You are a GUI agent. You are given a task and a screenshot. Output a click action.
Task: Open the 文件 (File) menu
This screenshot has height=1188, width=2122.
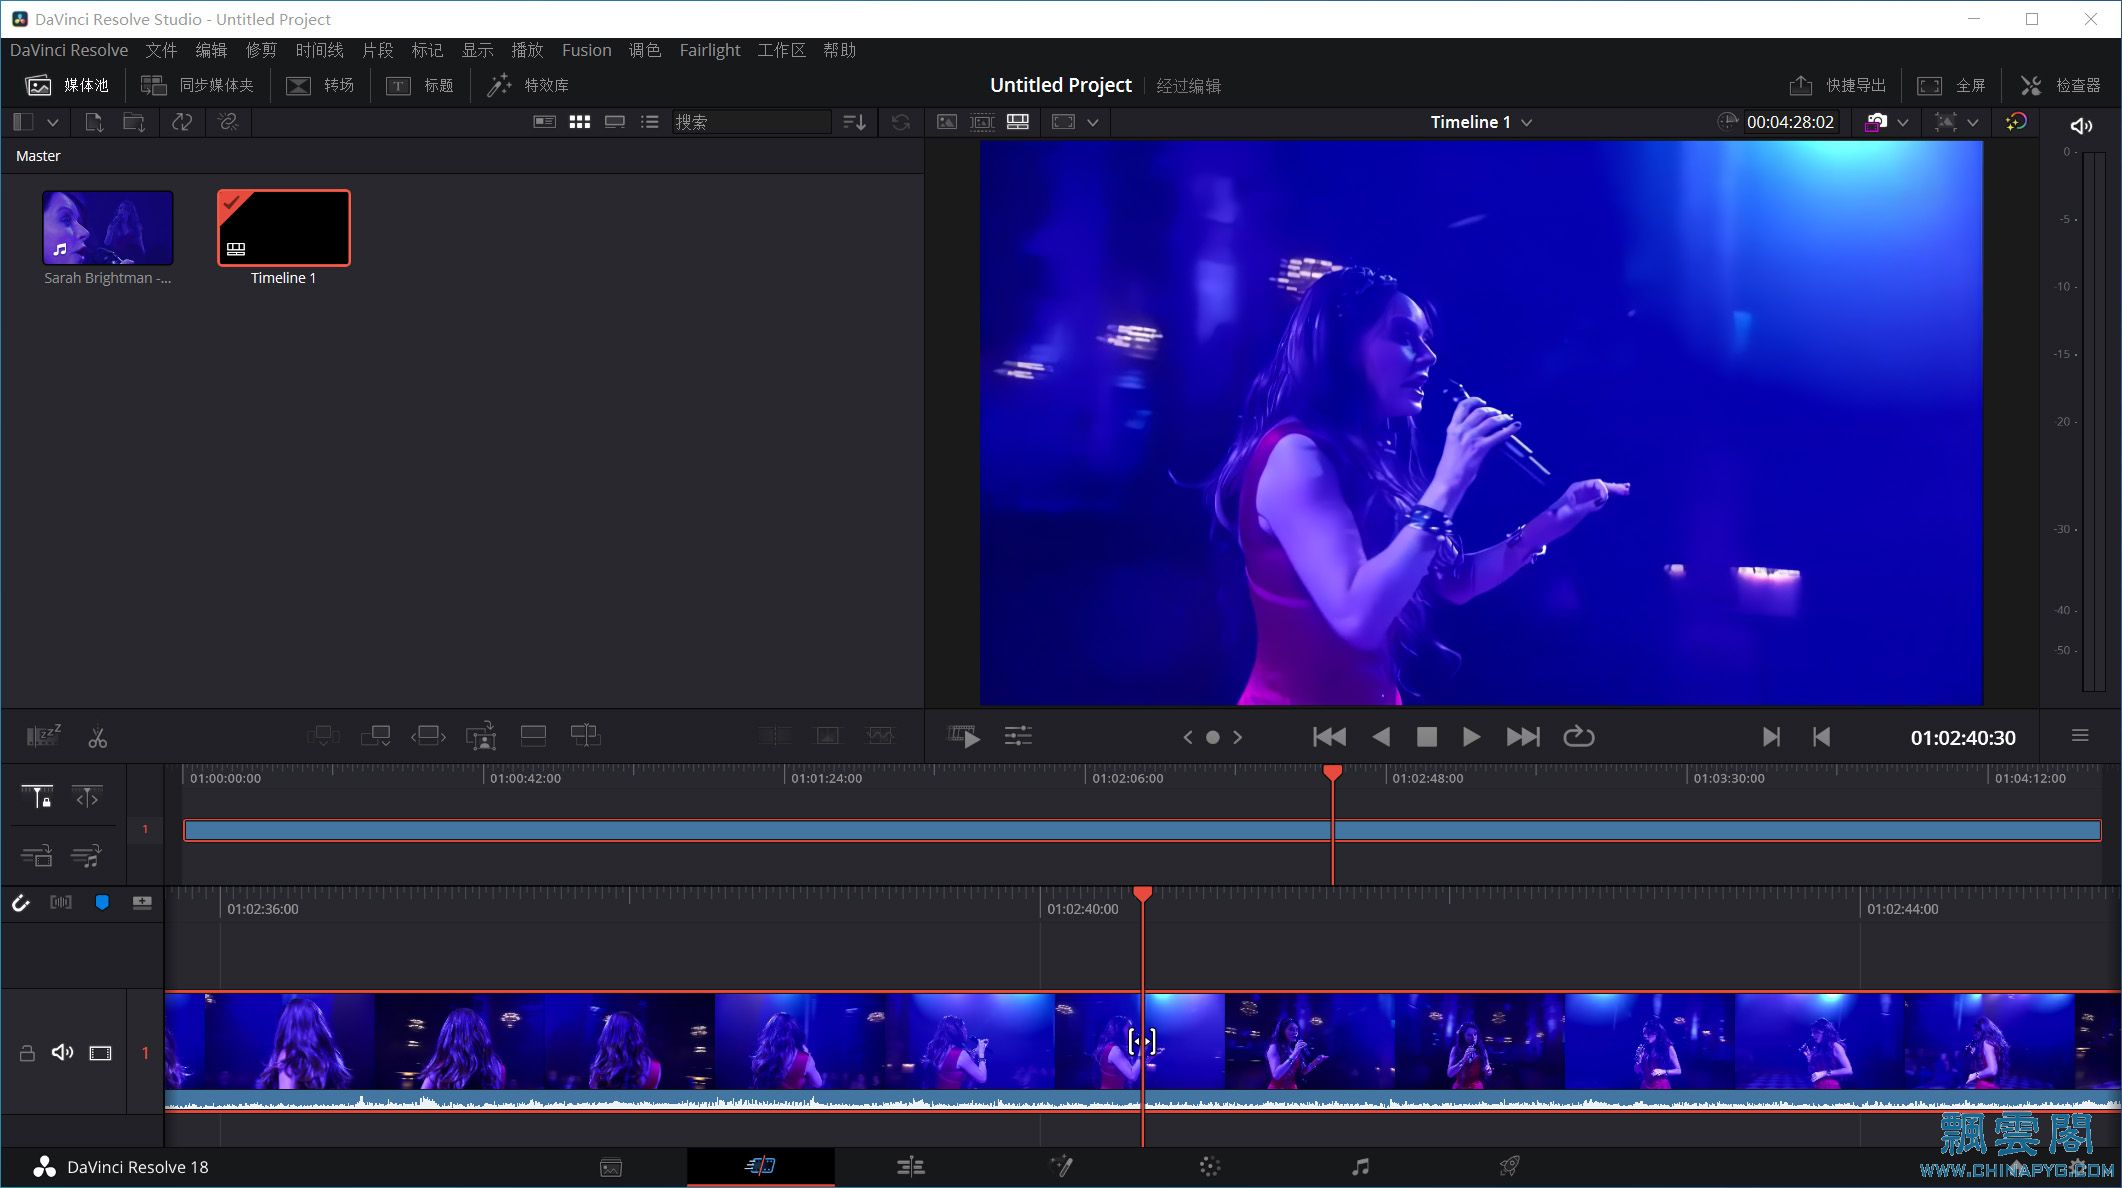(x=161, y=50)
